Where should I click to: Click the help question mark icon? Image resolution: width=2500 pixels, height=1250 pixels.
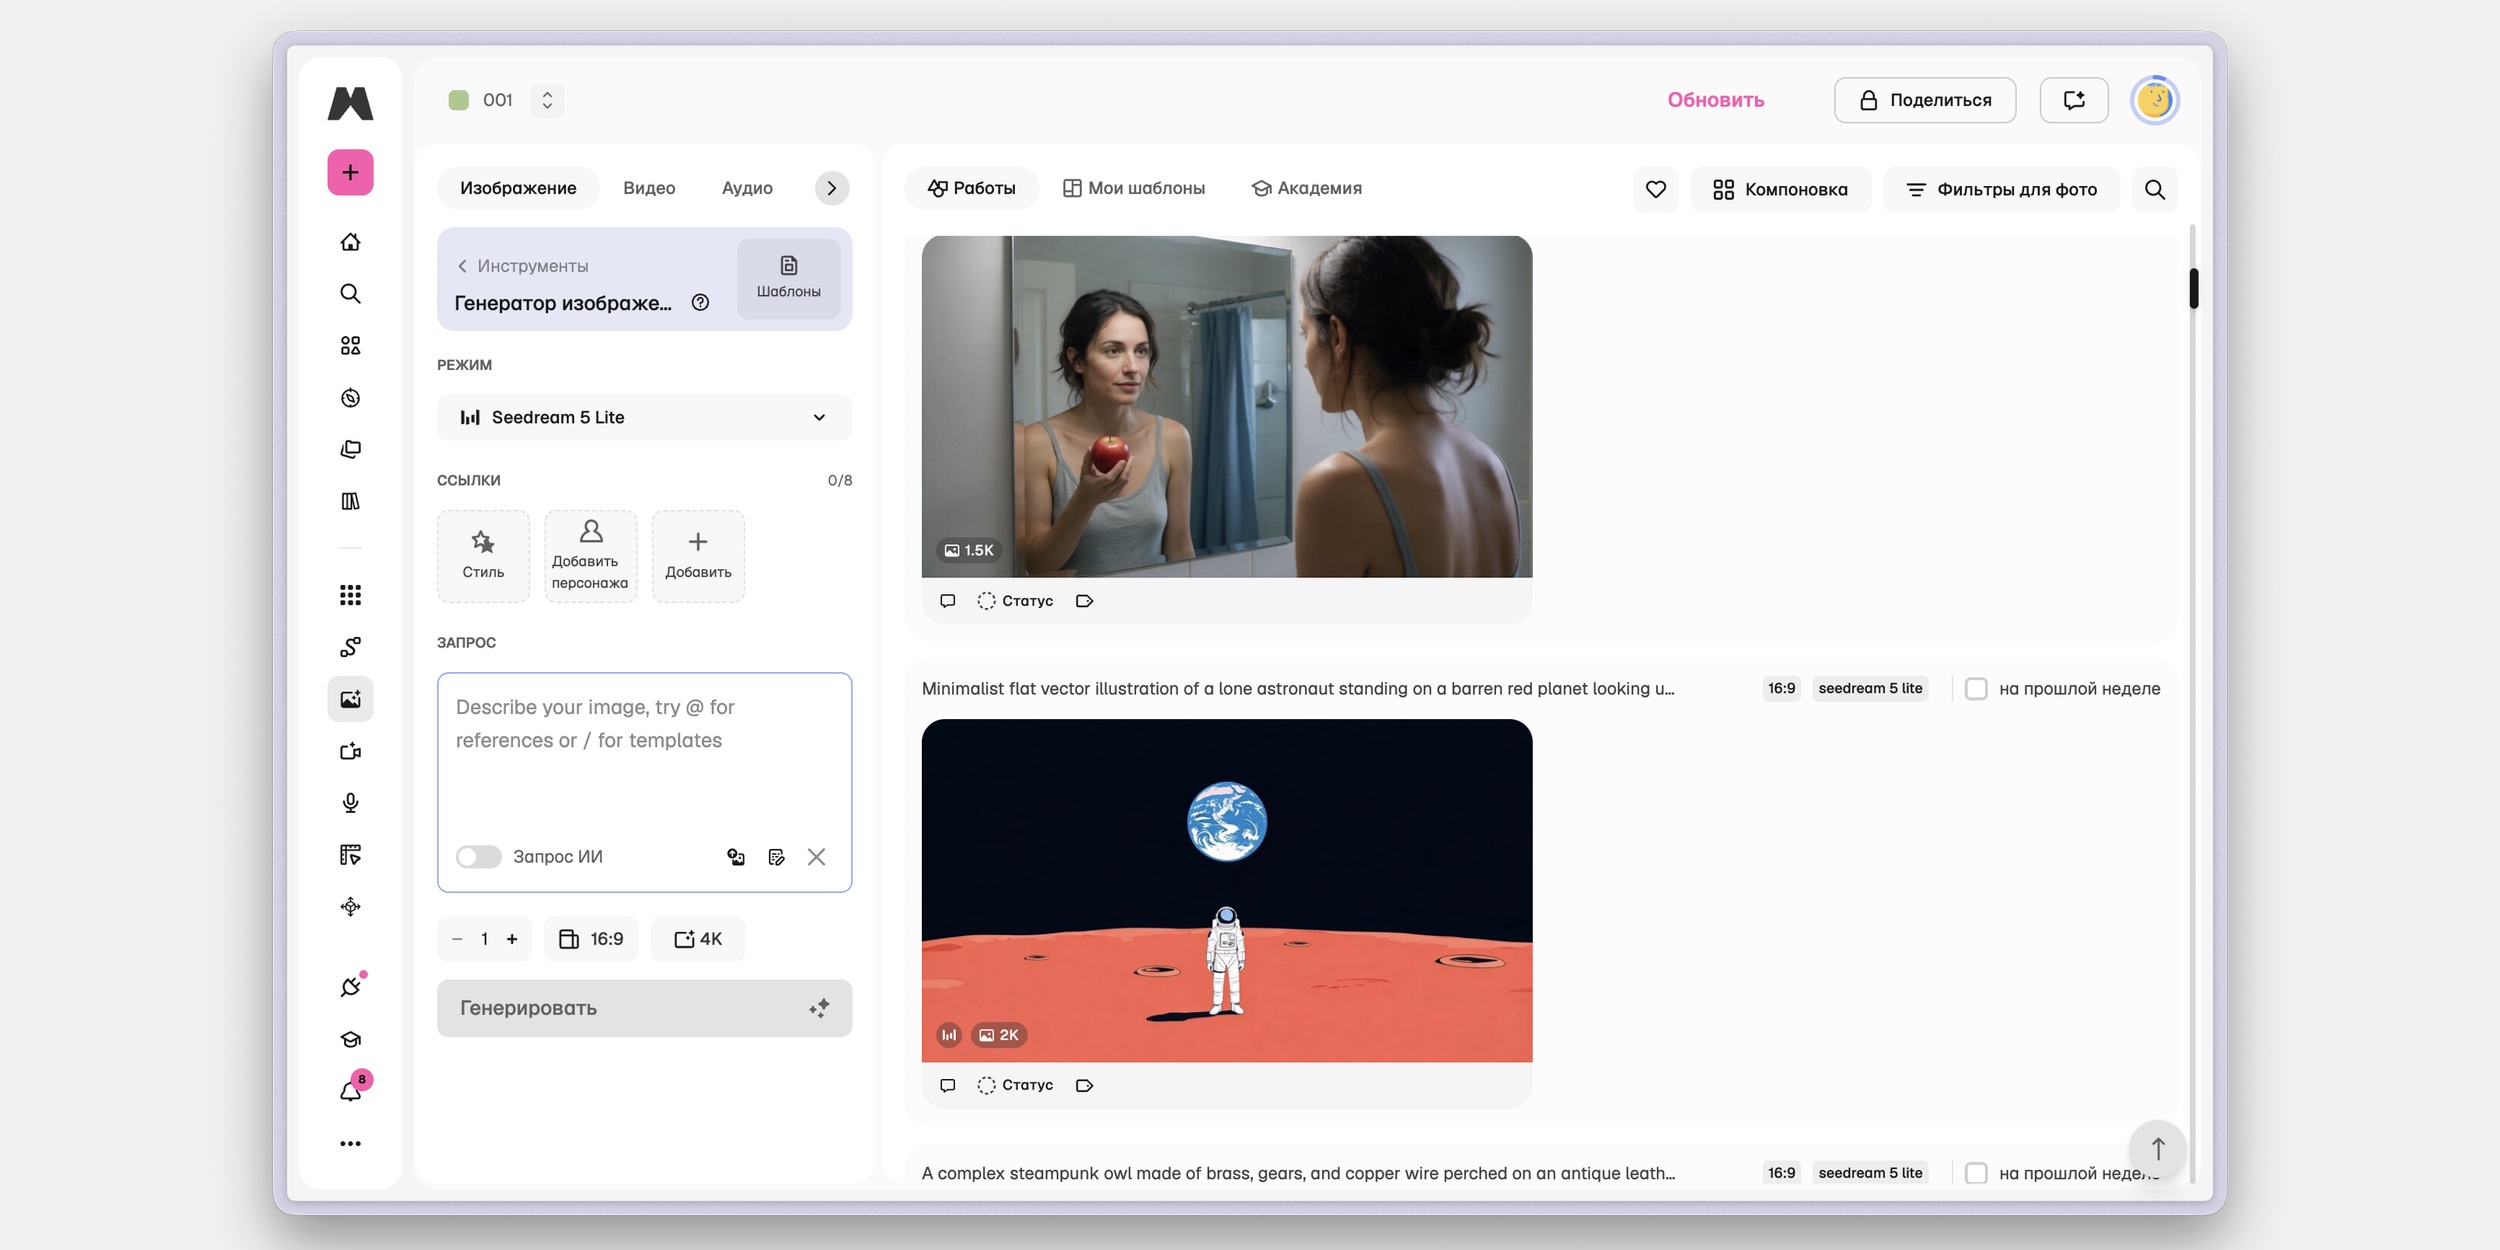click(701, 302)
